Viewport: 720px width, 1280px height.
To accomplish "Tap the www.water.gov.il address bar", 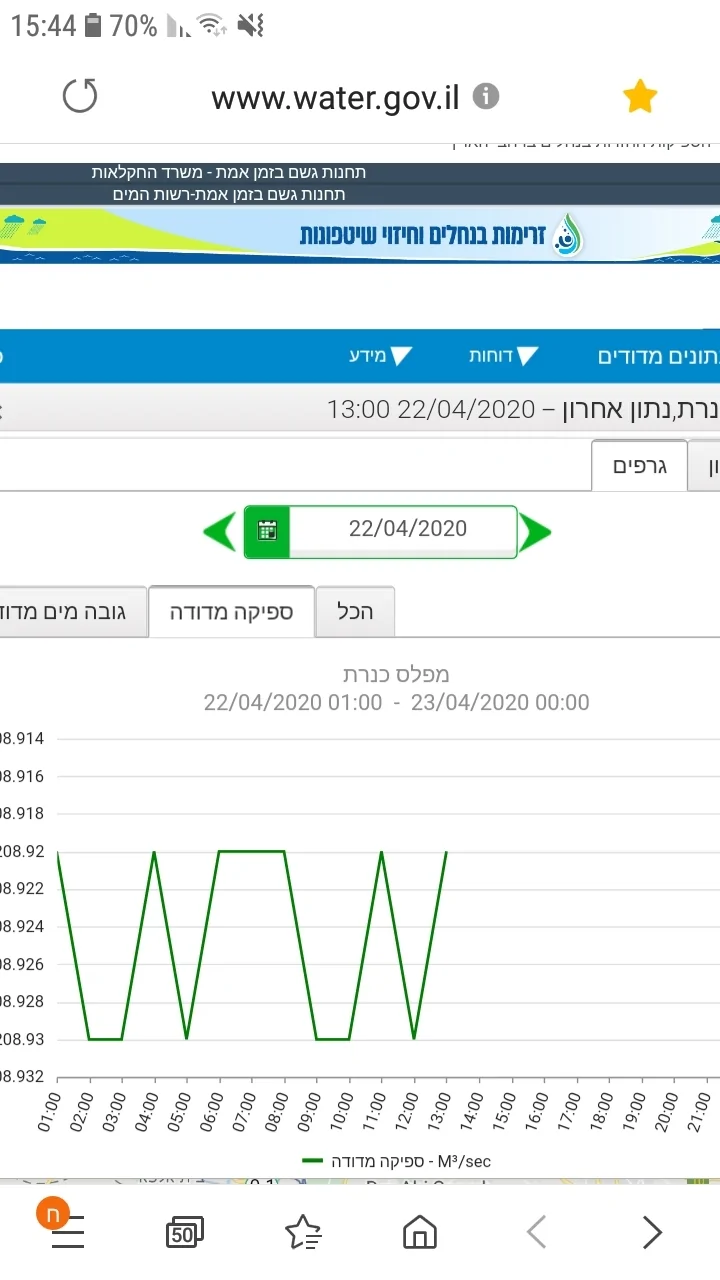I will pyautogui.click(x=335, y=97).
